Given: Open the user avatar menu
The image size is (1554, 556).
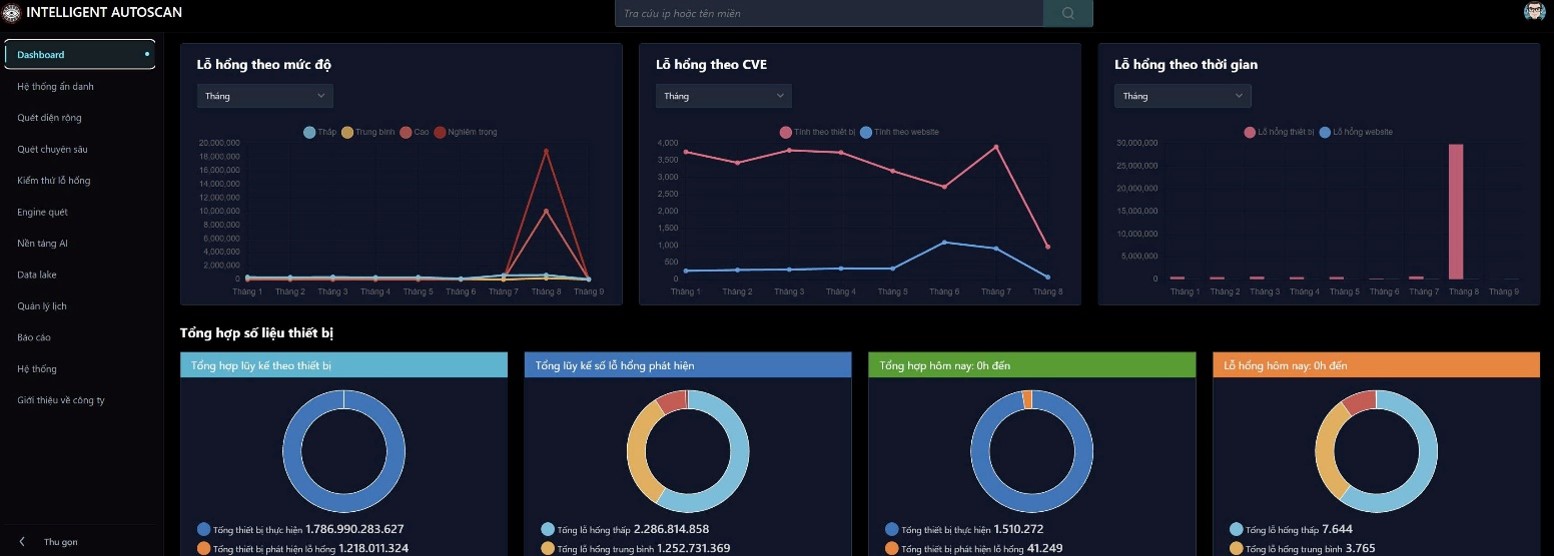Looking at the screenshot, I should 1534,12.
